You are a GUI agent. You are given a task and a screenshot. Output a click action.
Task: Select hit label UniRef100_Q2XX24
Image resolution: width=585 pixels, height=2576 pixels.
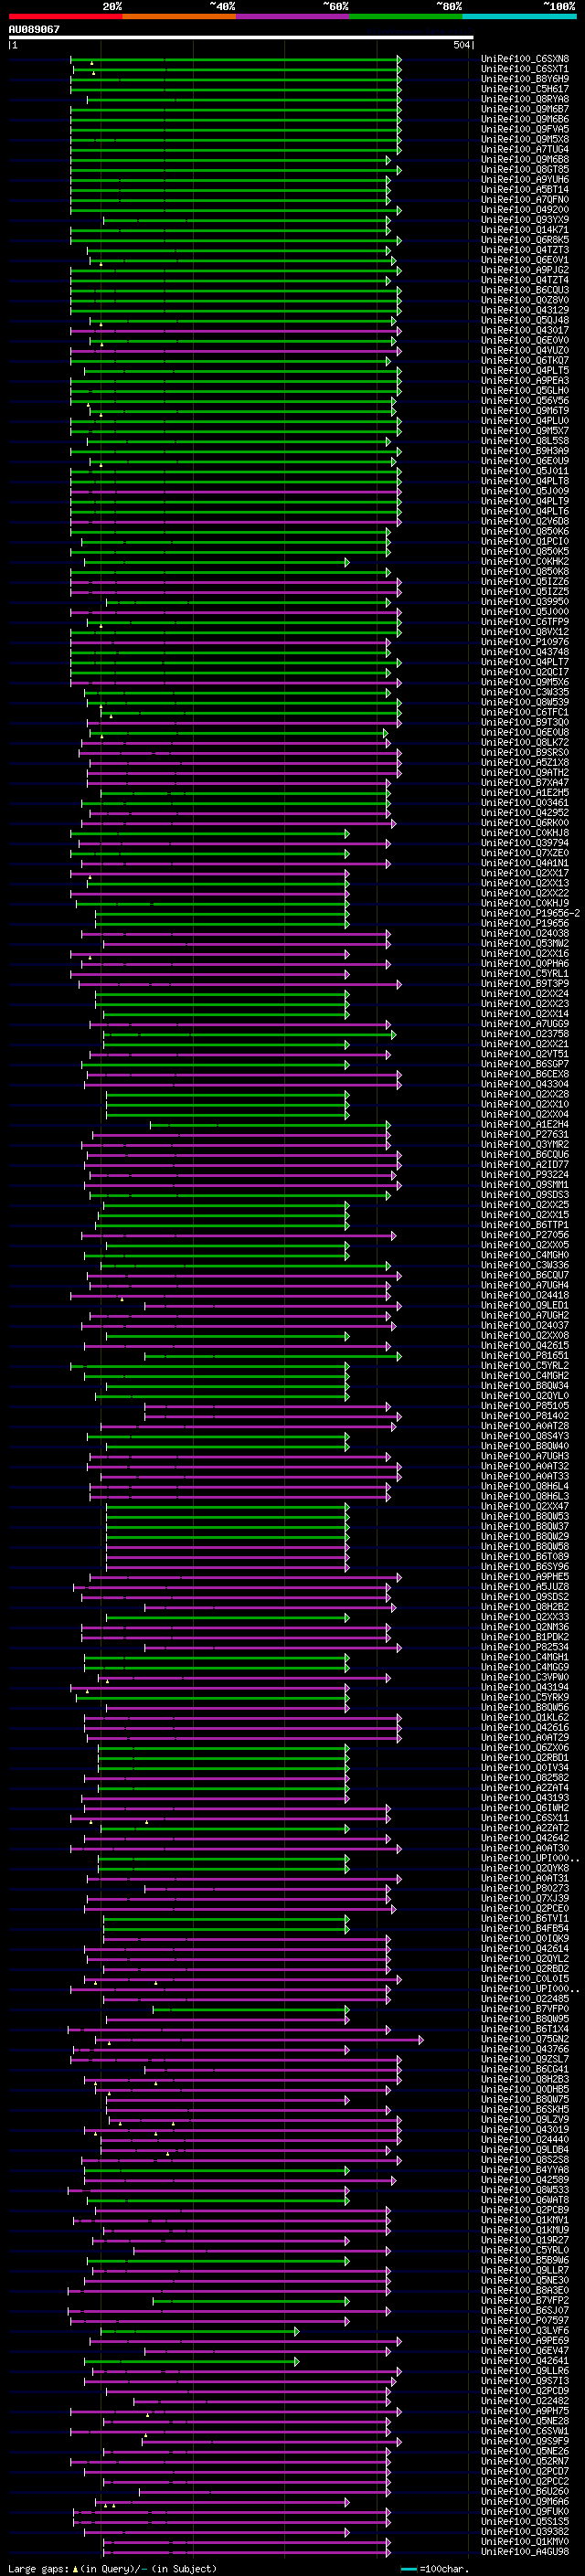[x=525, y=994]
